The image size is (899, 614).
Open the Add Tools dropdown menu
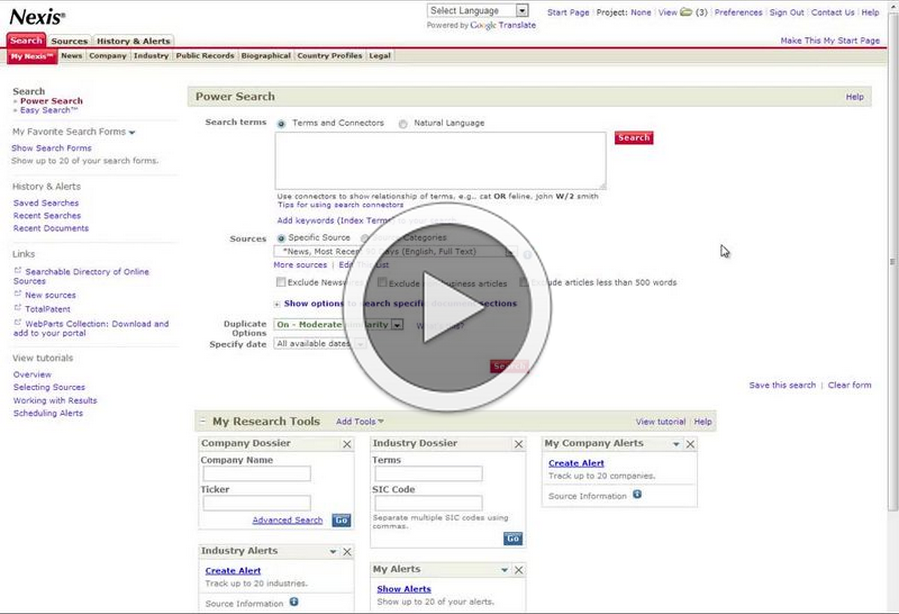pyautogui.click(x=360, y=422)
